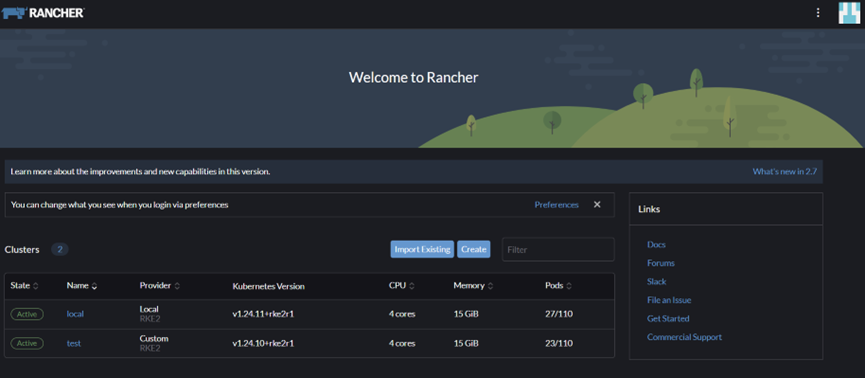Click the 23/110 pods value
The width and height of the screenshot is (865, 378).
[559, 343]
